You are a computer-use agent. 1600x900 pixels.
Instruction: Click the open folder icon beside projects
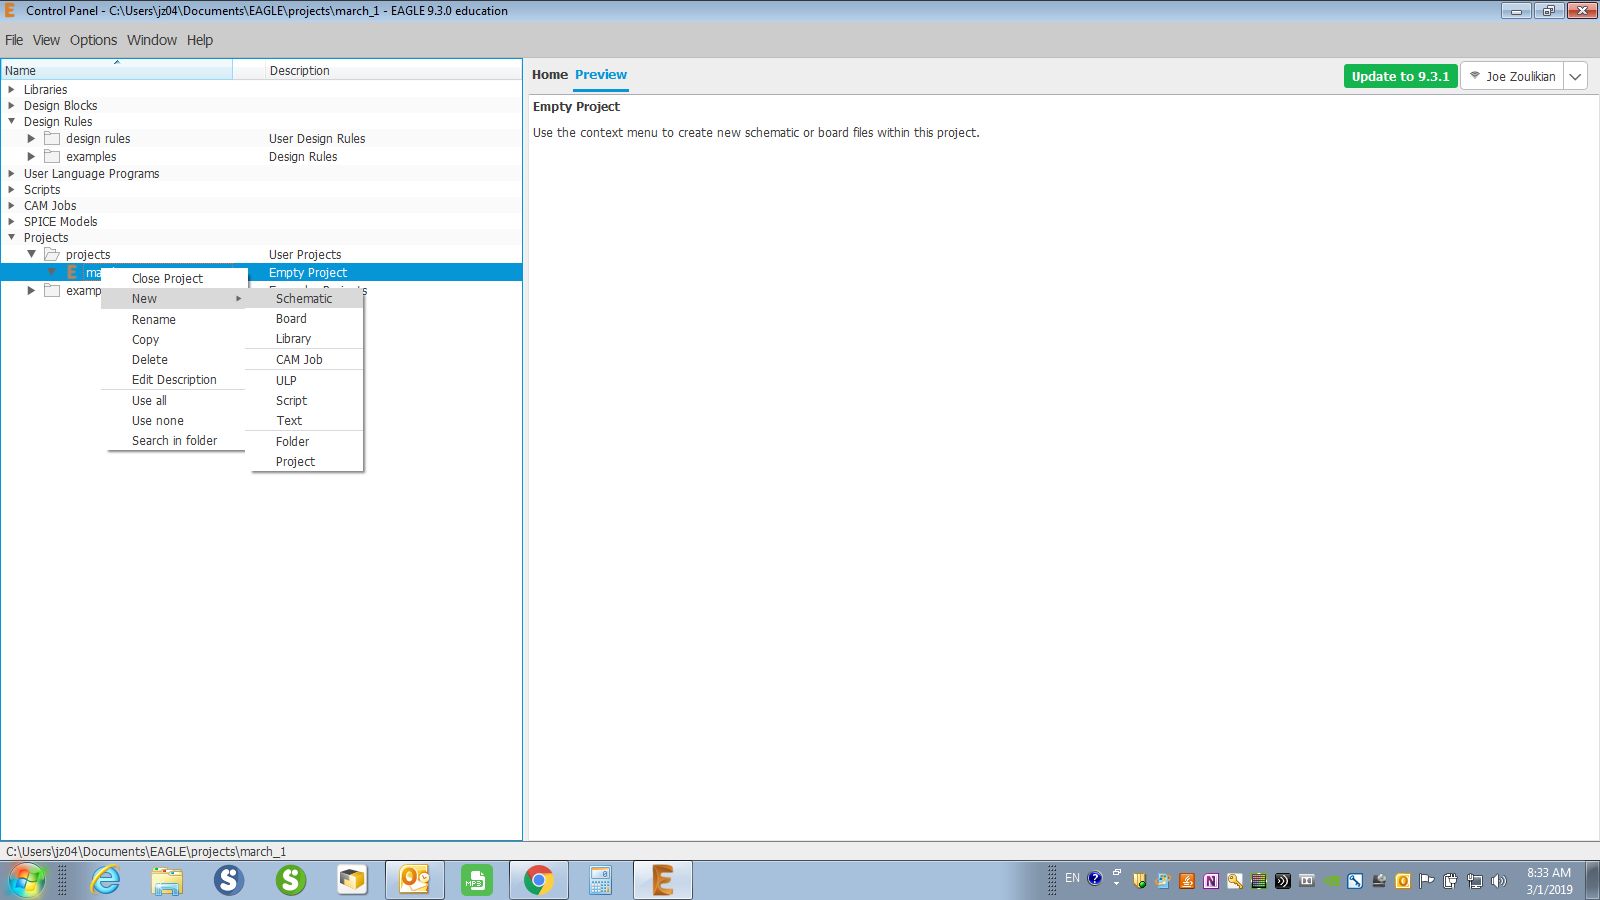click(52, 255)
